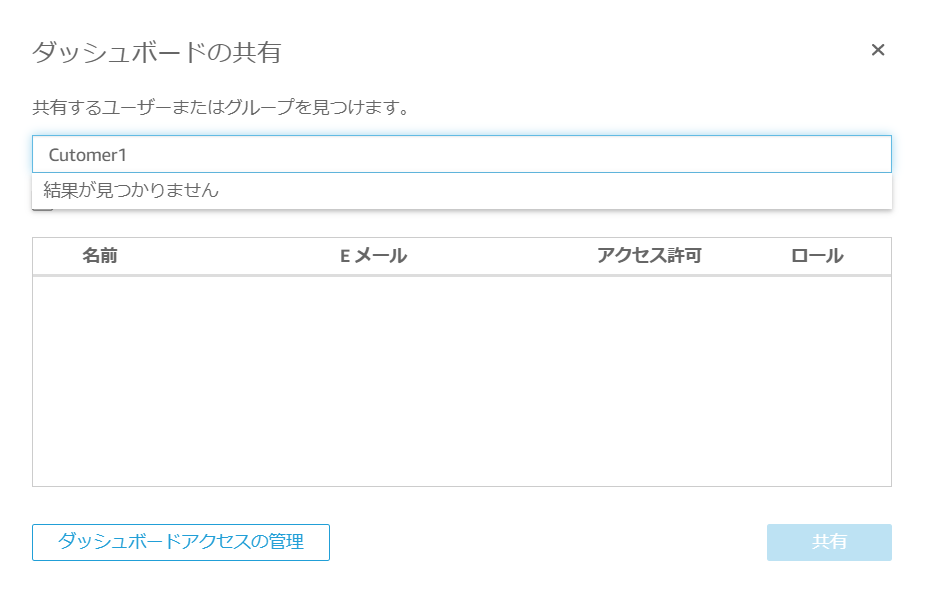This screenshot has height=591, width=926.
Task: Click the アクセス許可 column header
Action: pos(648,255)
